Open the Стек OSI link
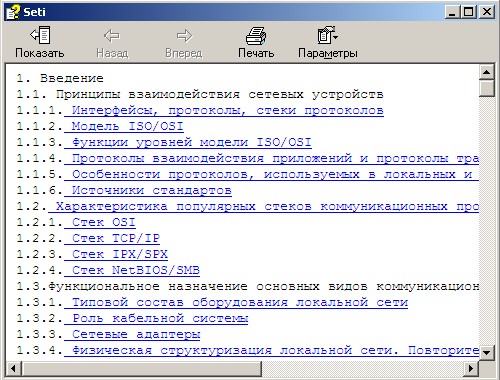 coord(100,222)
